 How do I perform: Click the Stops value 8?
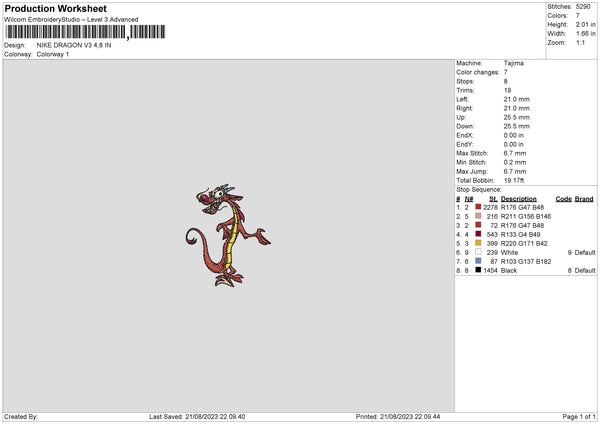click(505, 81)
